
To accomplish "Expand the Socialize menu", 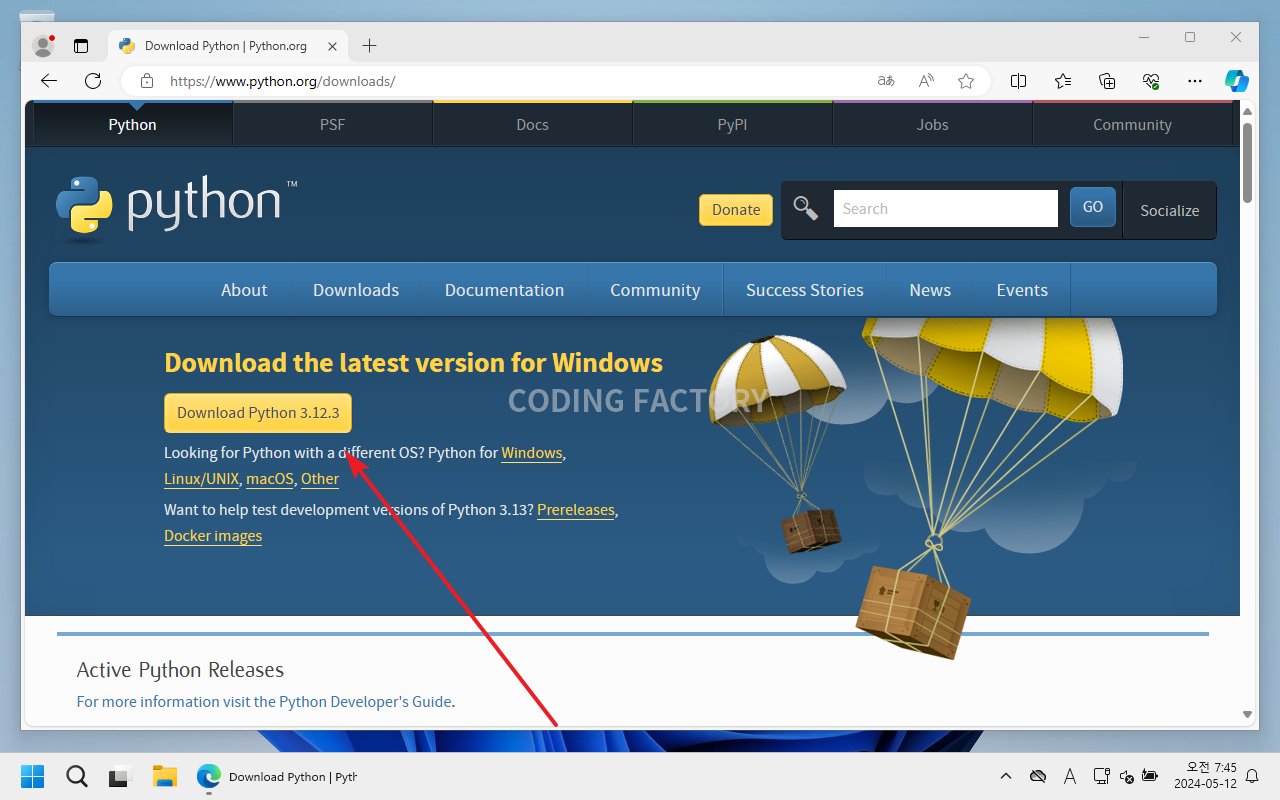I will 1169,210.
